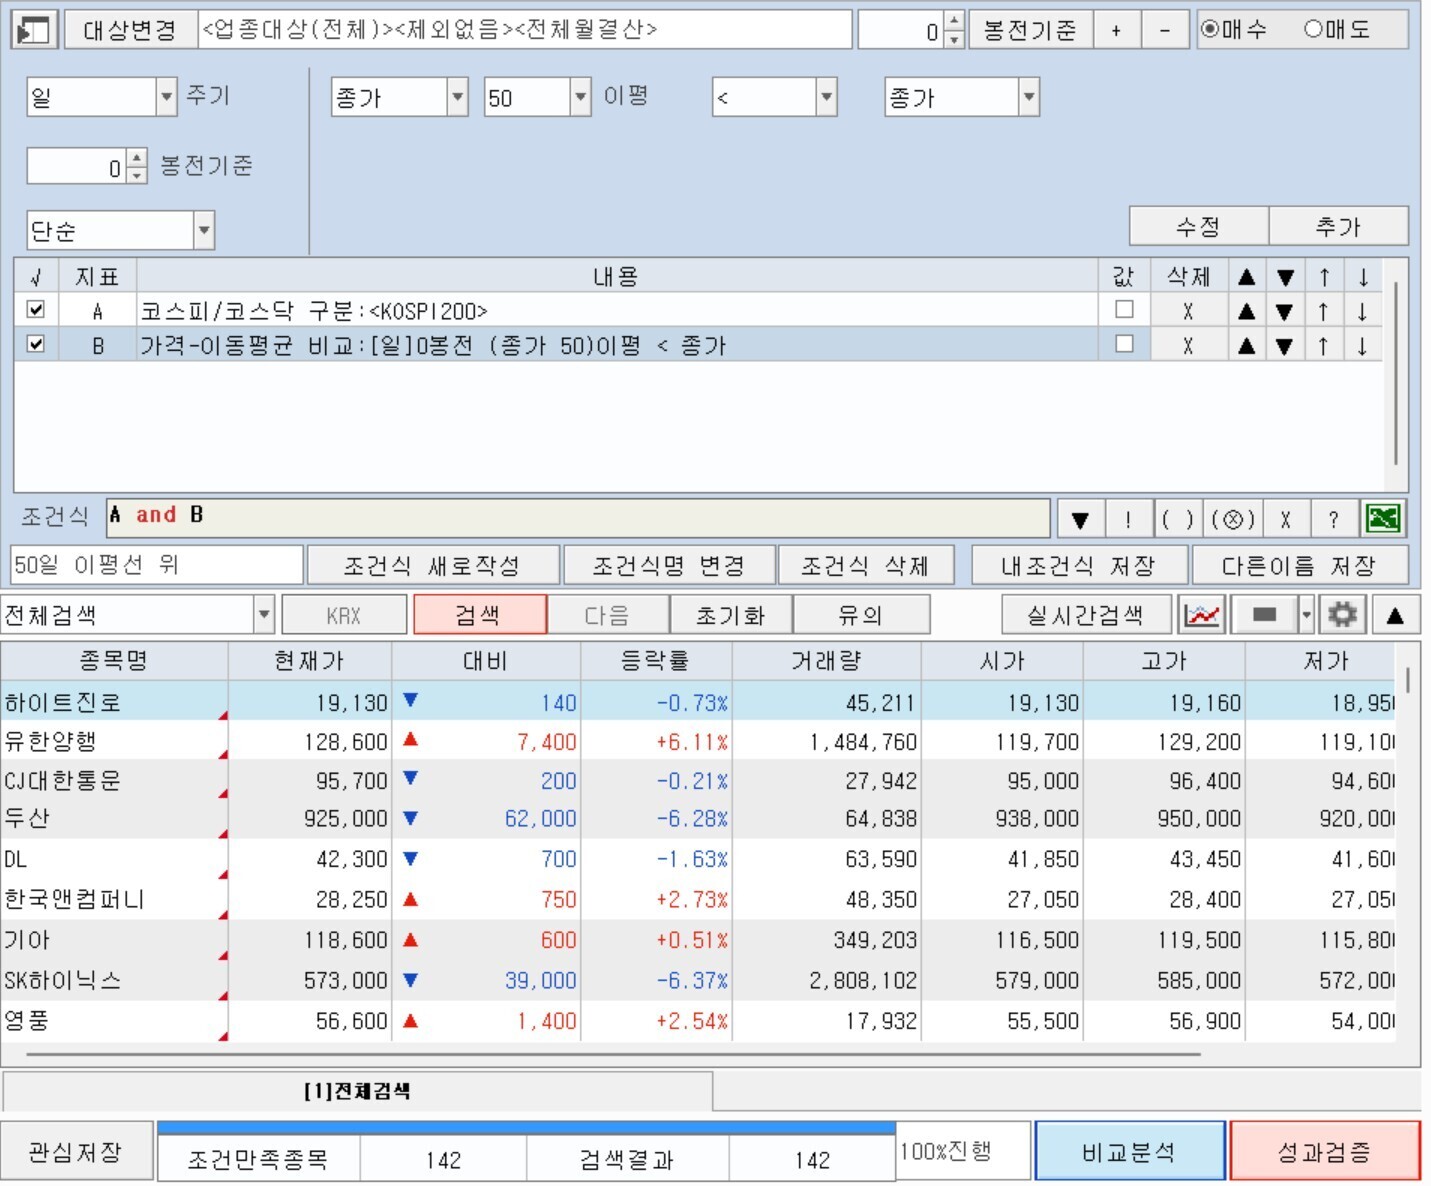Sort by the 등락률 column header
1431x1186 pixels.
(655, 661)
